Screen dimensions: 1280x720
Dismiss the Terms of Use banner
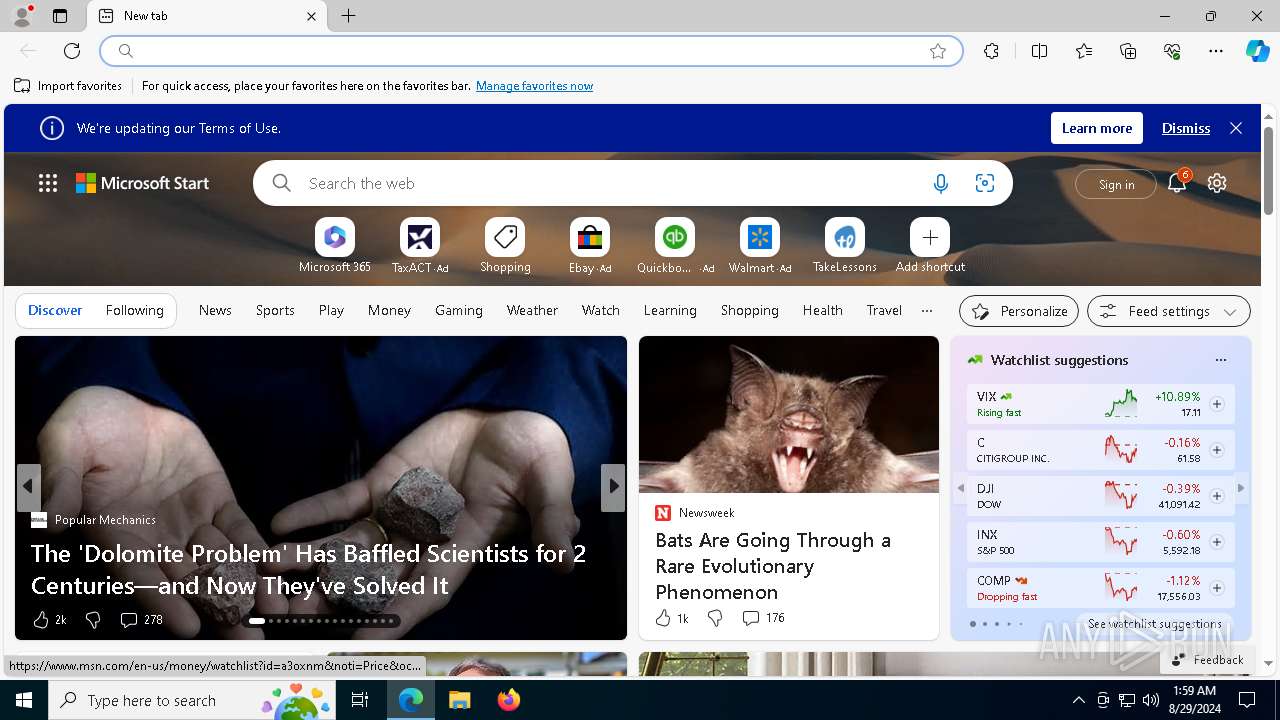[1186, 128]
